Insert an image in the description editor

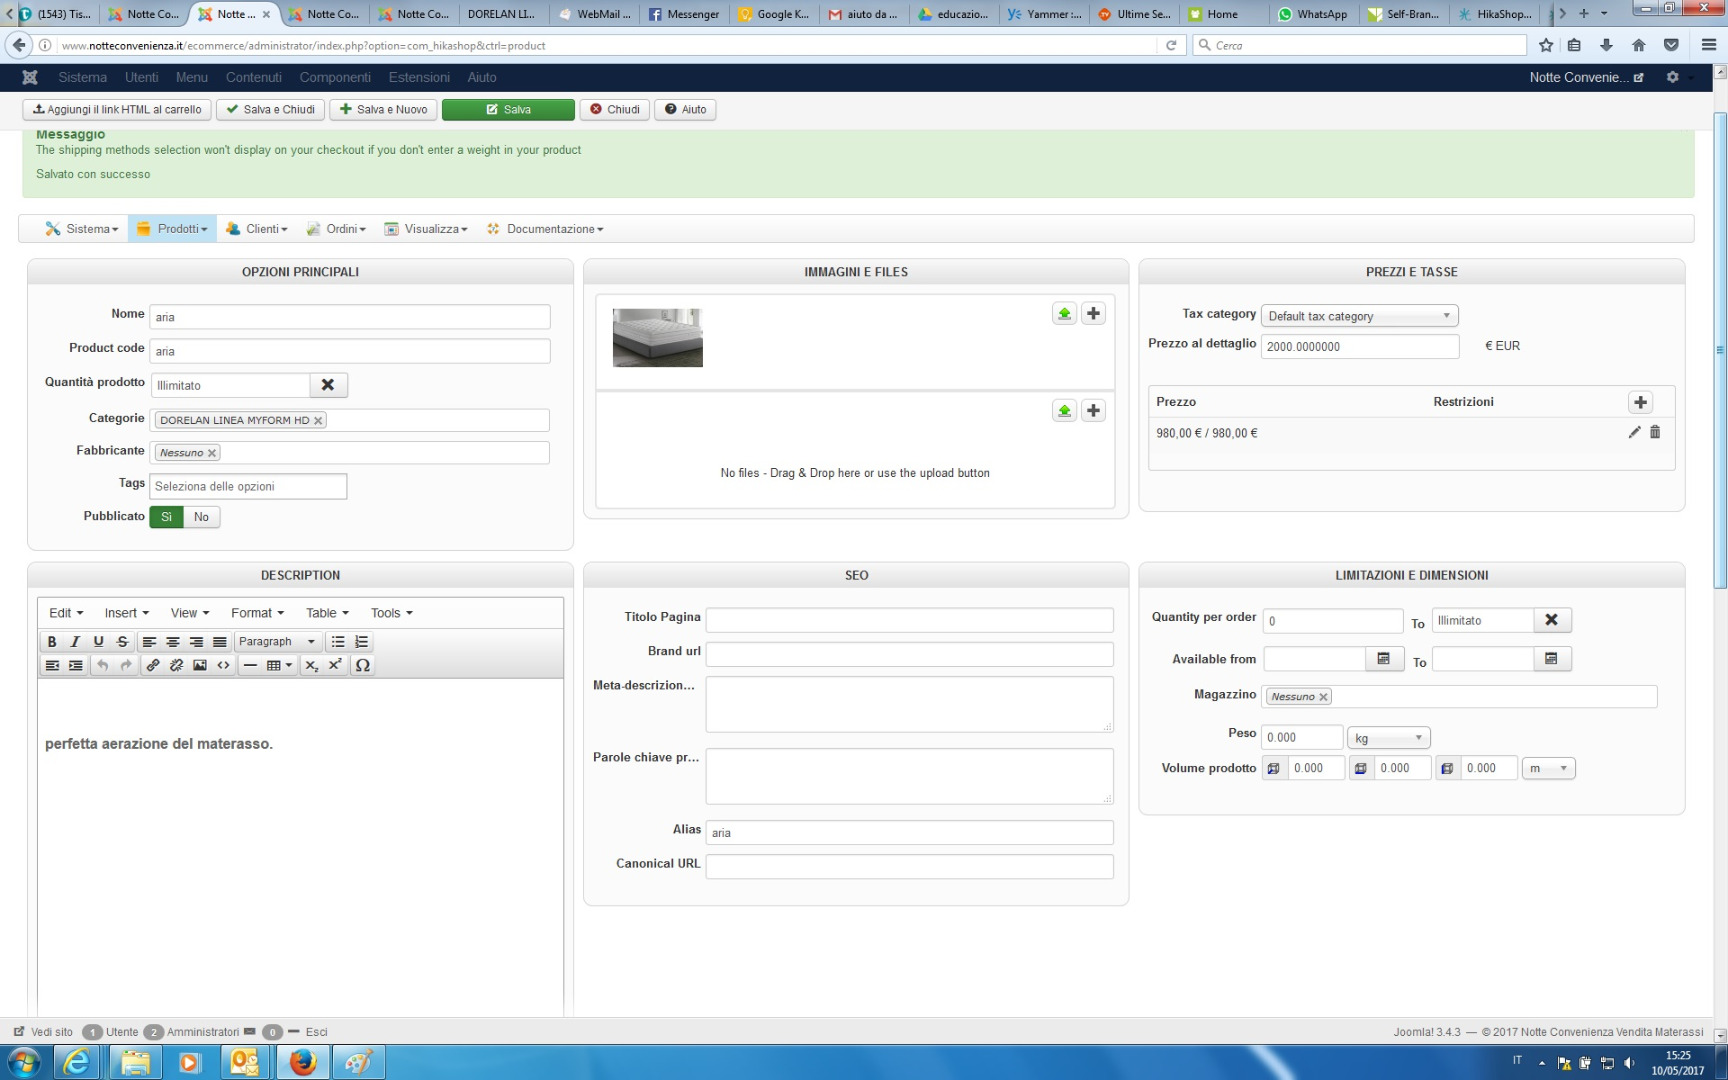coord(200,665)
